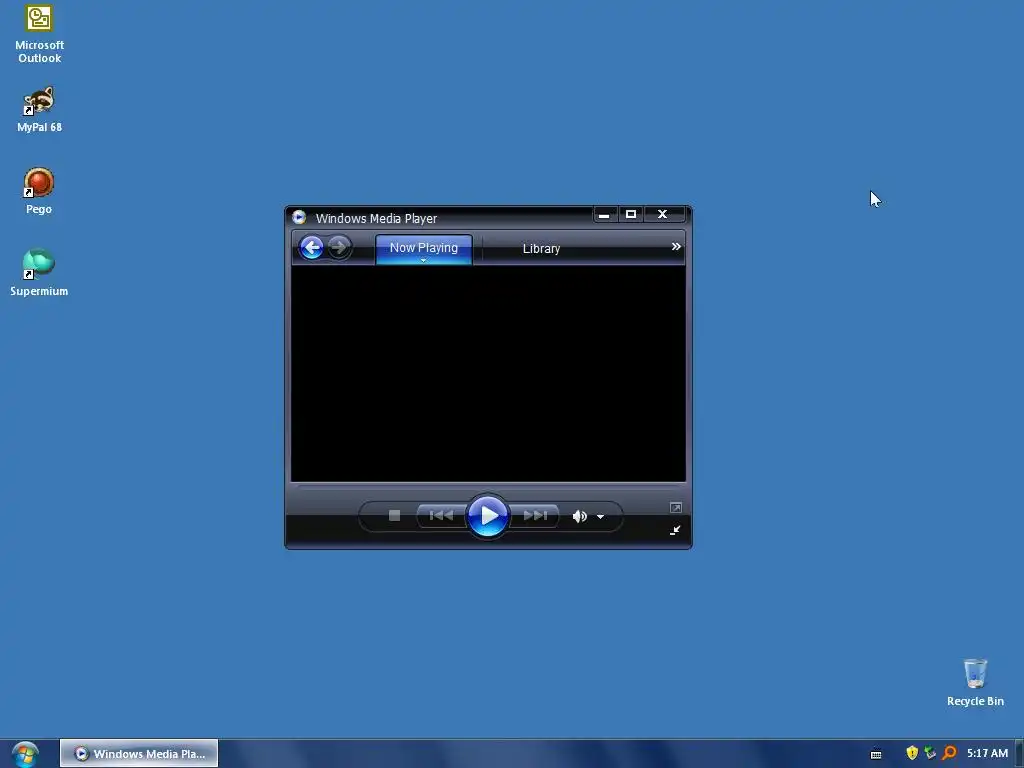1024x768 pixels.
Task: Click the green arrow device tray icon
Action: point(930,753)
